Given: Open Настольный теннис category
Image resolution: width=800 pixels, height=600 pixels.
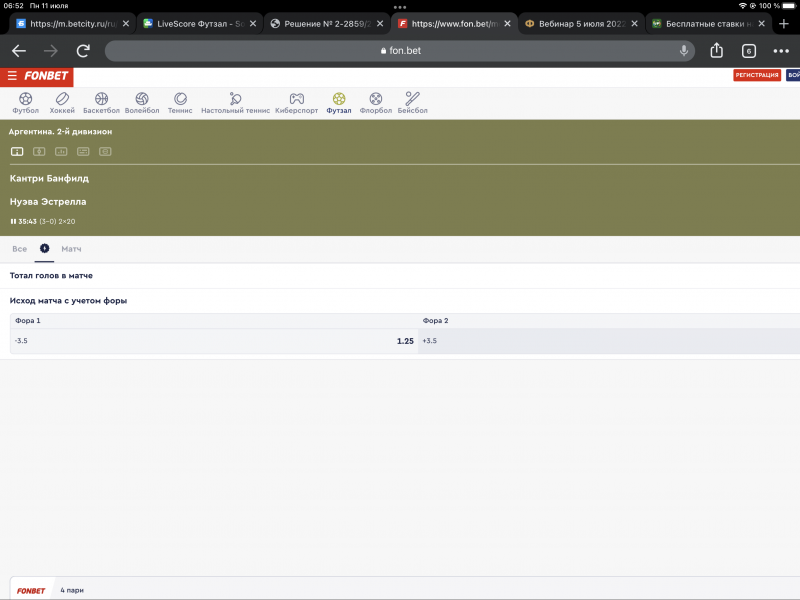Looking at the screenshot, I should pyautogui.click(x=235, y=102).
